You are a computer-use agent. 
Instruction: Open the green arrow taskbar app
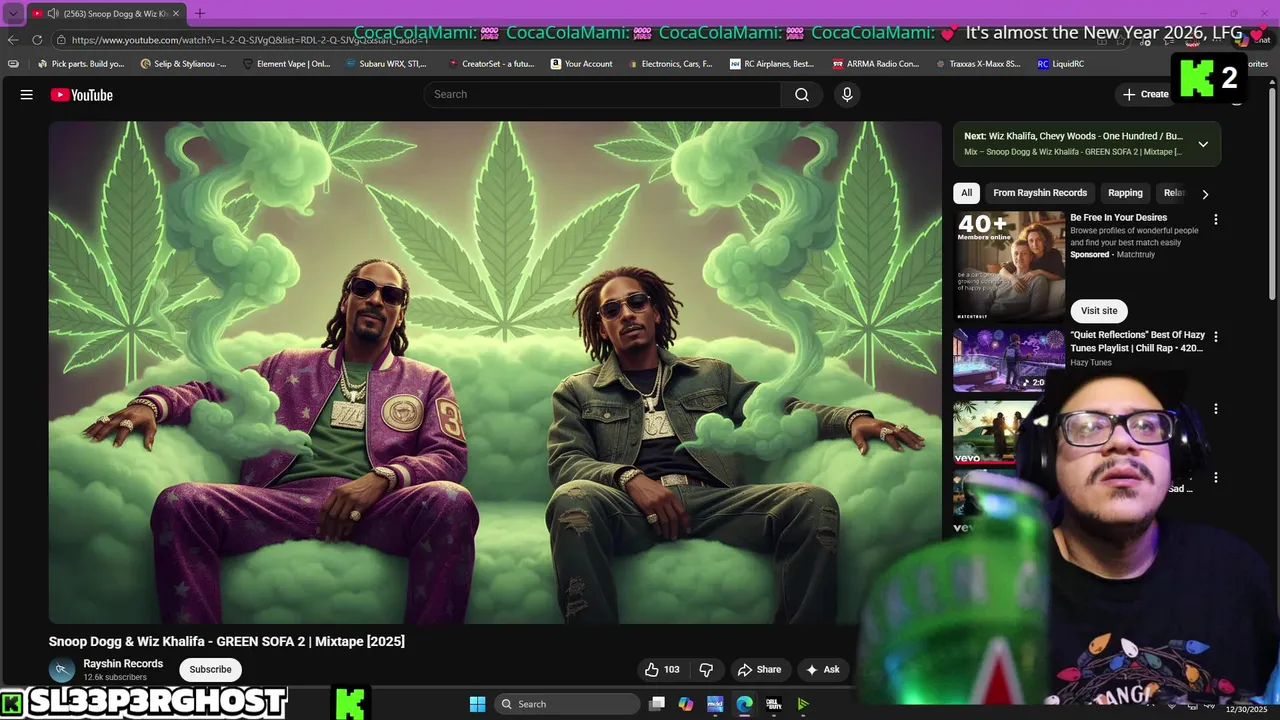[x=802, y=704]
